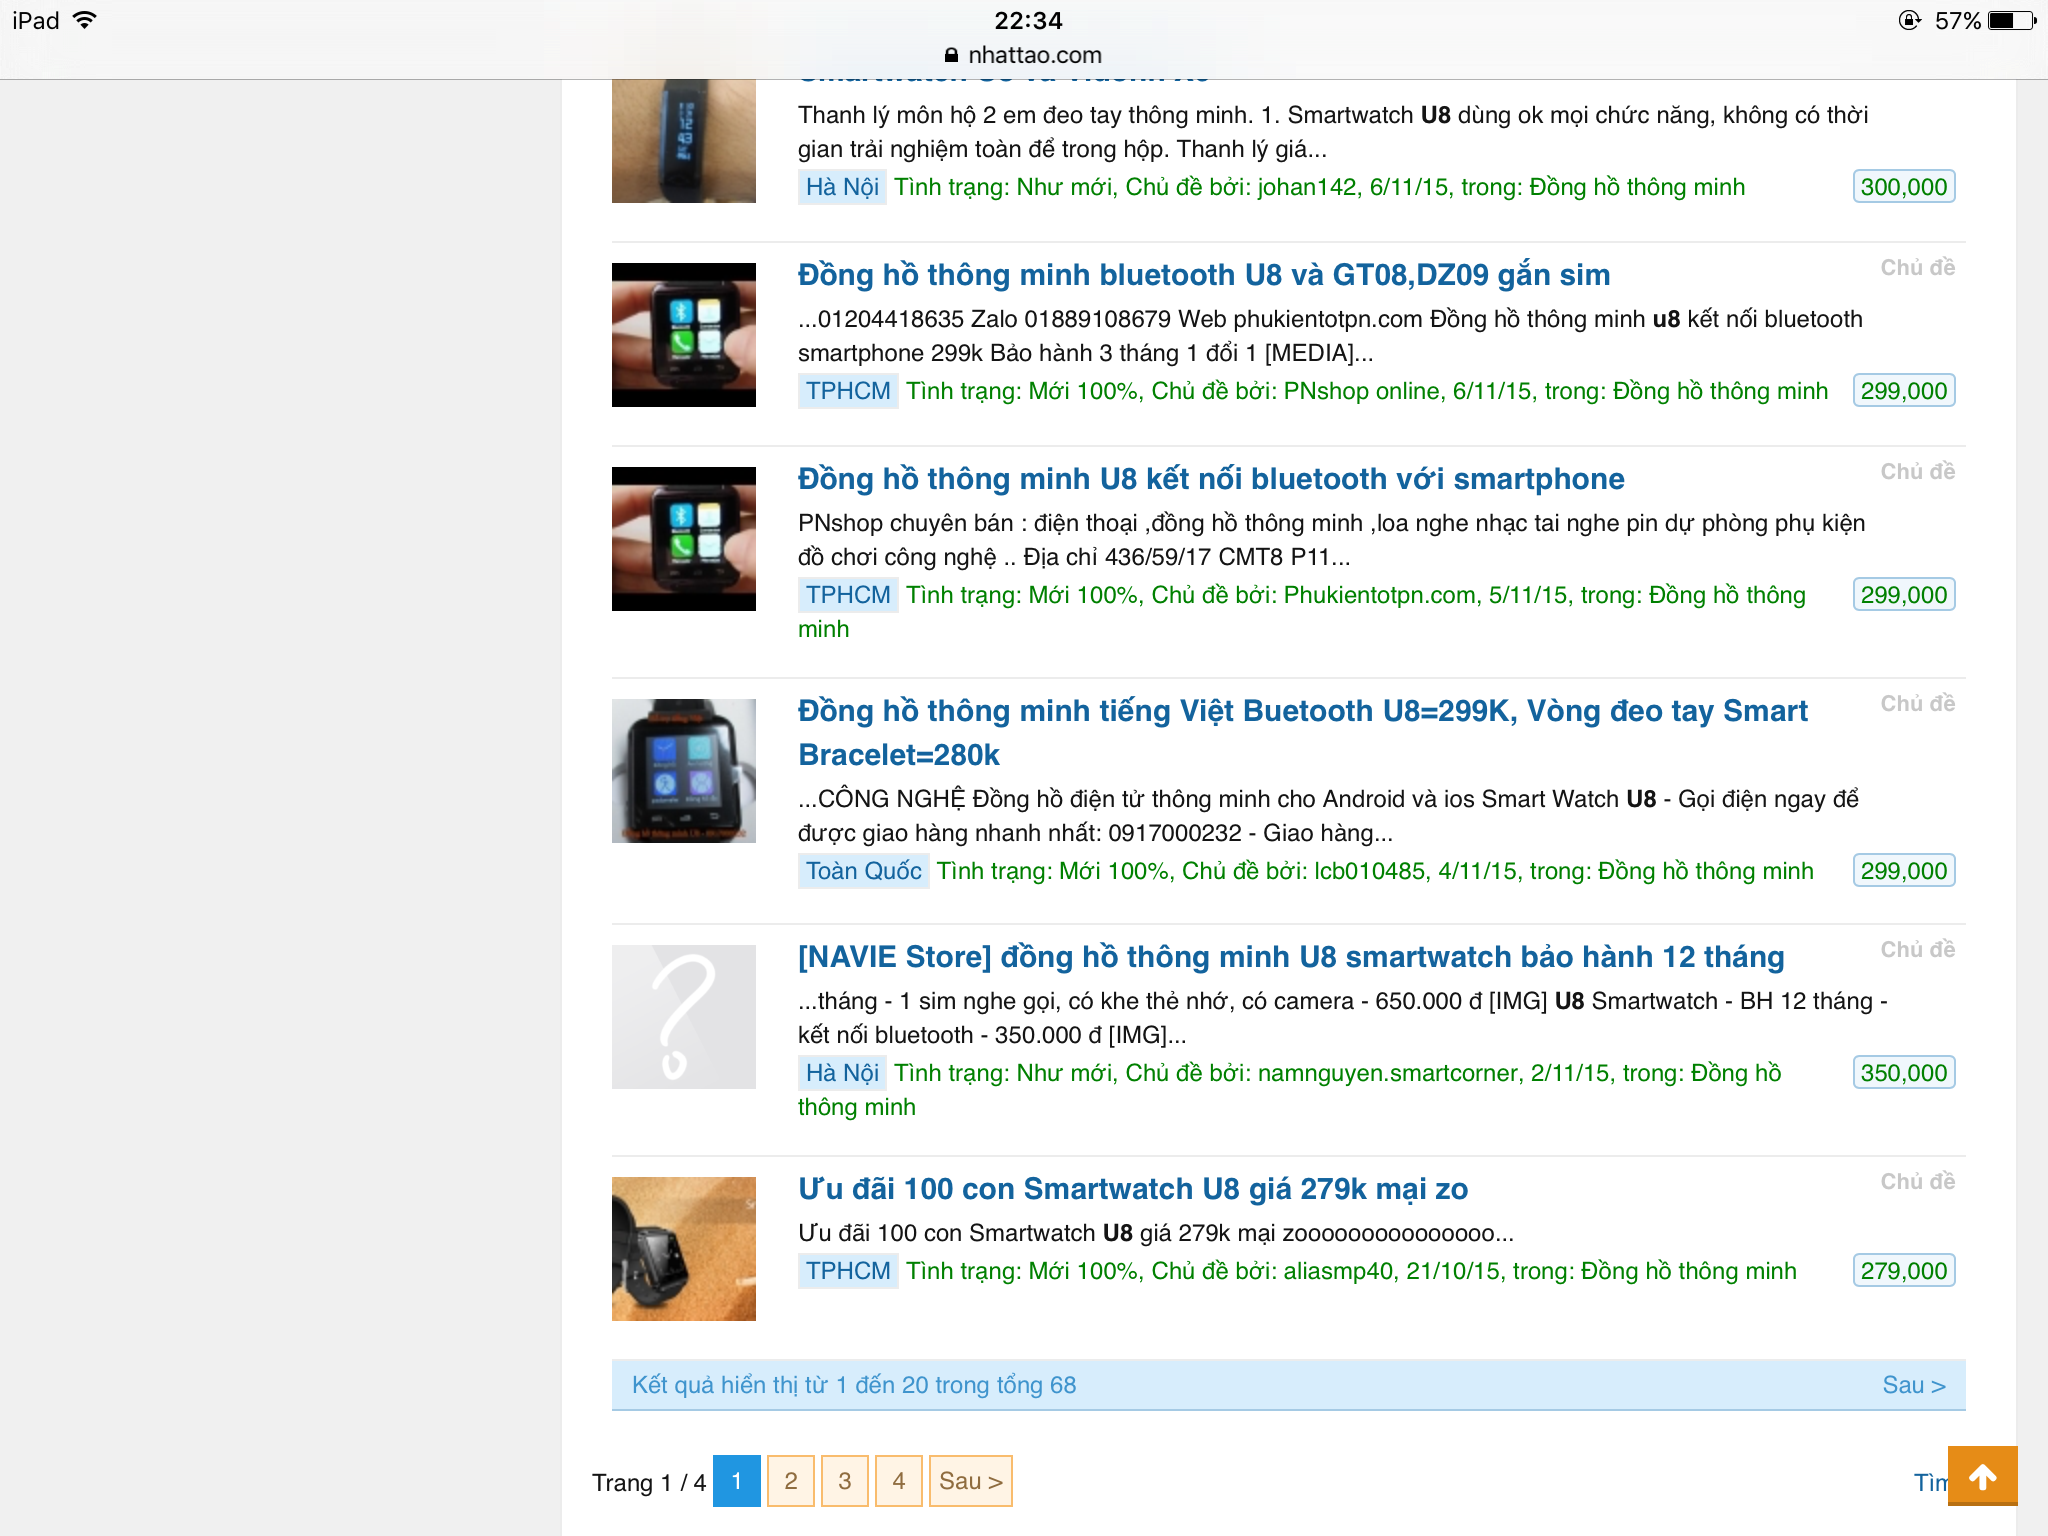Tap 'Trang 1 / 4' page indicator
Image resolution: width=2048 pixels, height=1536 pixels.
pos(649,1482)
